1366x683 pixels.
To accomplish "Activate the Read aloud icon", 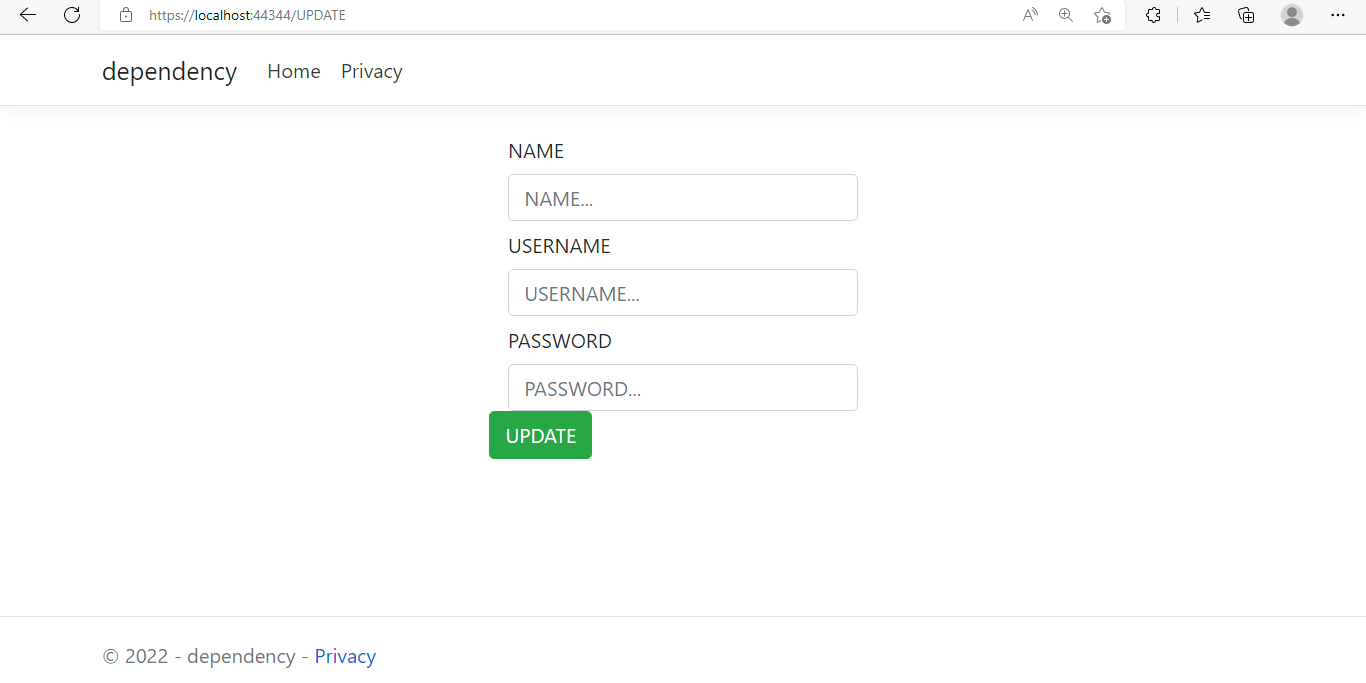I will 1030,15.
